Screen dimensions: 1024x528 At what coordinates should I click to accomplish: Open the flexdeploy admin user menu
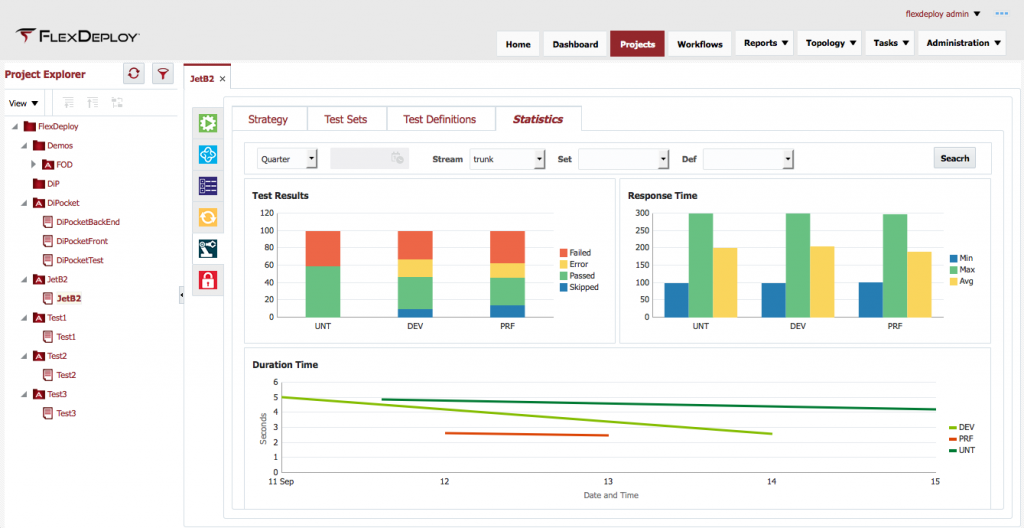coord(943,13)
